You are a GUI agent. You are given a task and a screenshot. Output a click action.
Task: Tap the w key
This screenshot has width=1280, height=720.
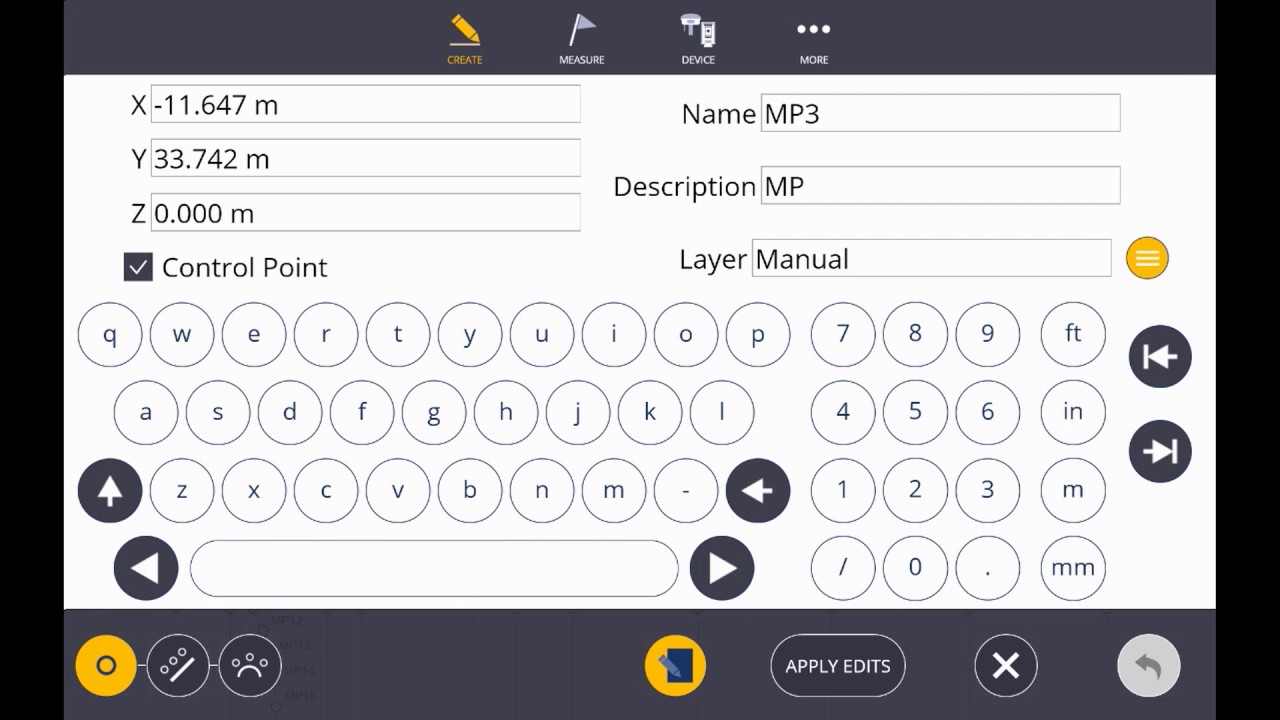(x=182, y=334)
